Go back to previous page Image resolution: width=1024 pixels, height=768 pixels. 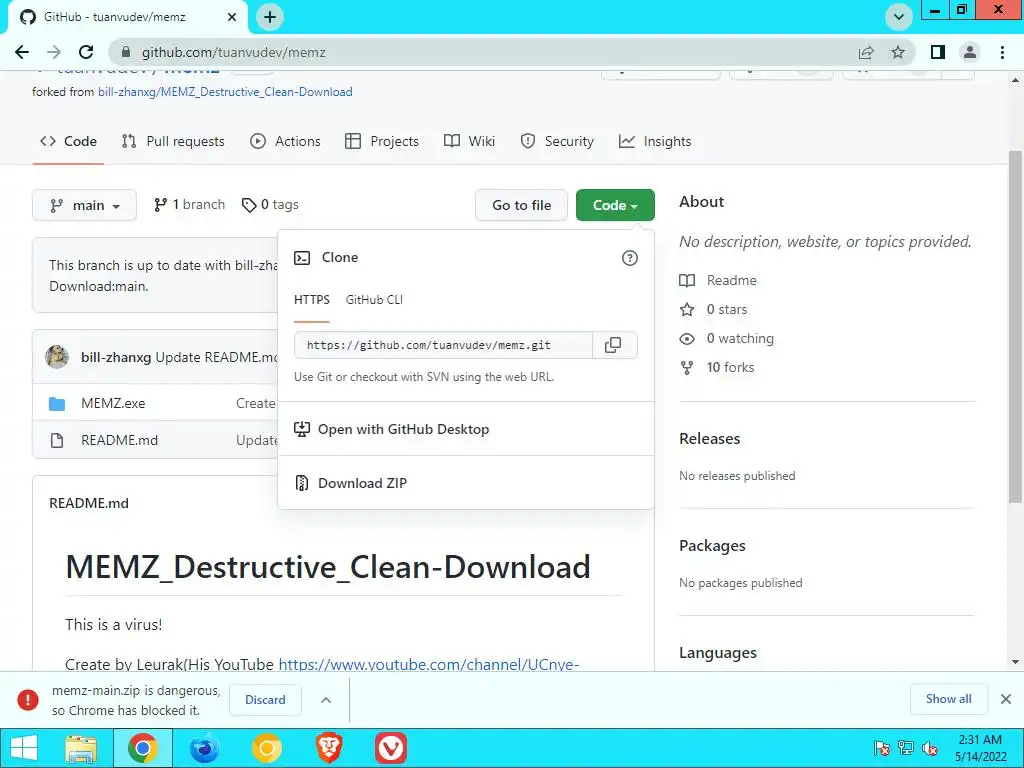click(x=22, y=52)
